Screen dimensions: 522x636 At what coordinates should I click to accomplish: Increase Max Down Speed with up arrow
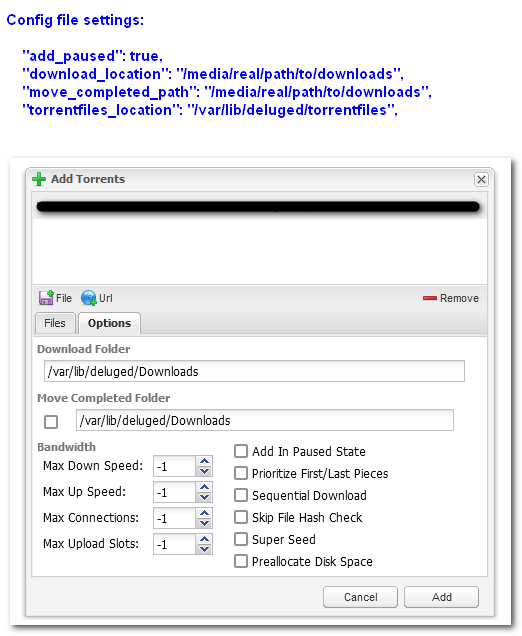[x=204, y=461]
